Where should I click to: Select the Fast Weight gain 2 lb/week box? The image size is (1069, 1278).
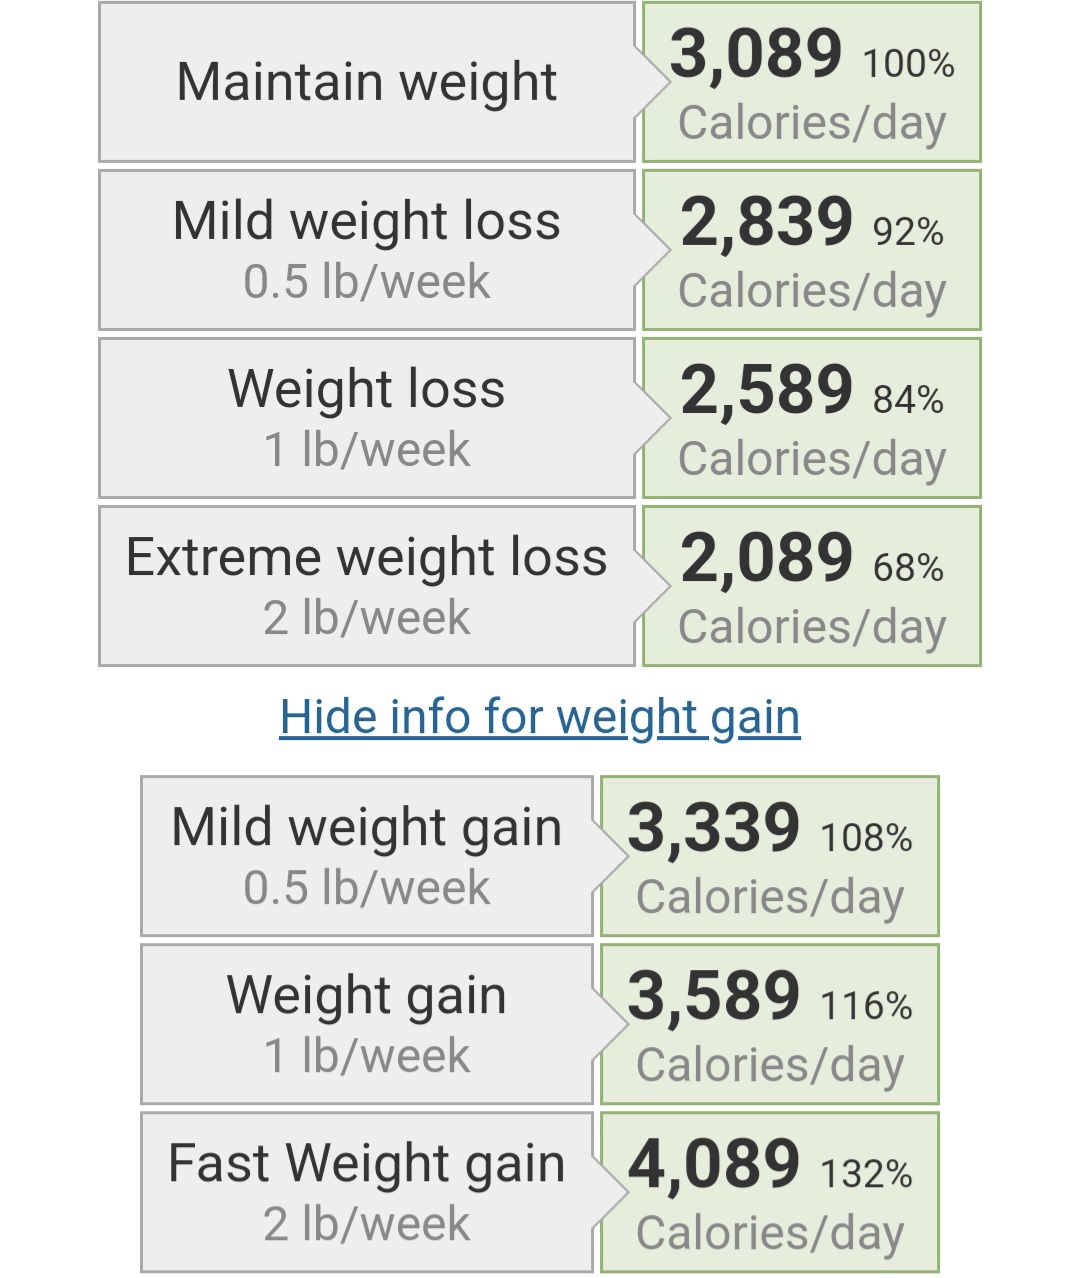click(x=366, y=1192)
